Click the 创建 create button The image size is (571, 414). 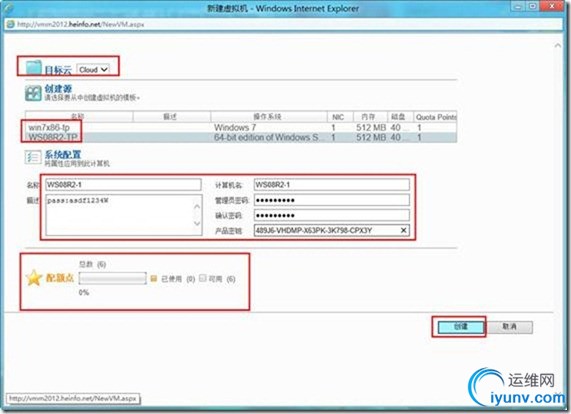pos(460,327)
